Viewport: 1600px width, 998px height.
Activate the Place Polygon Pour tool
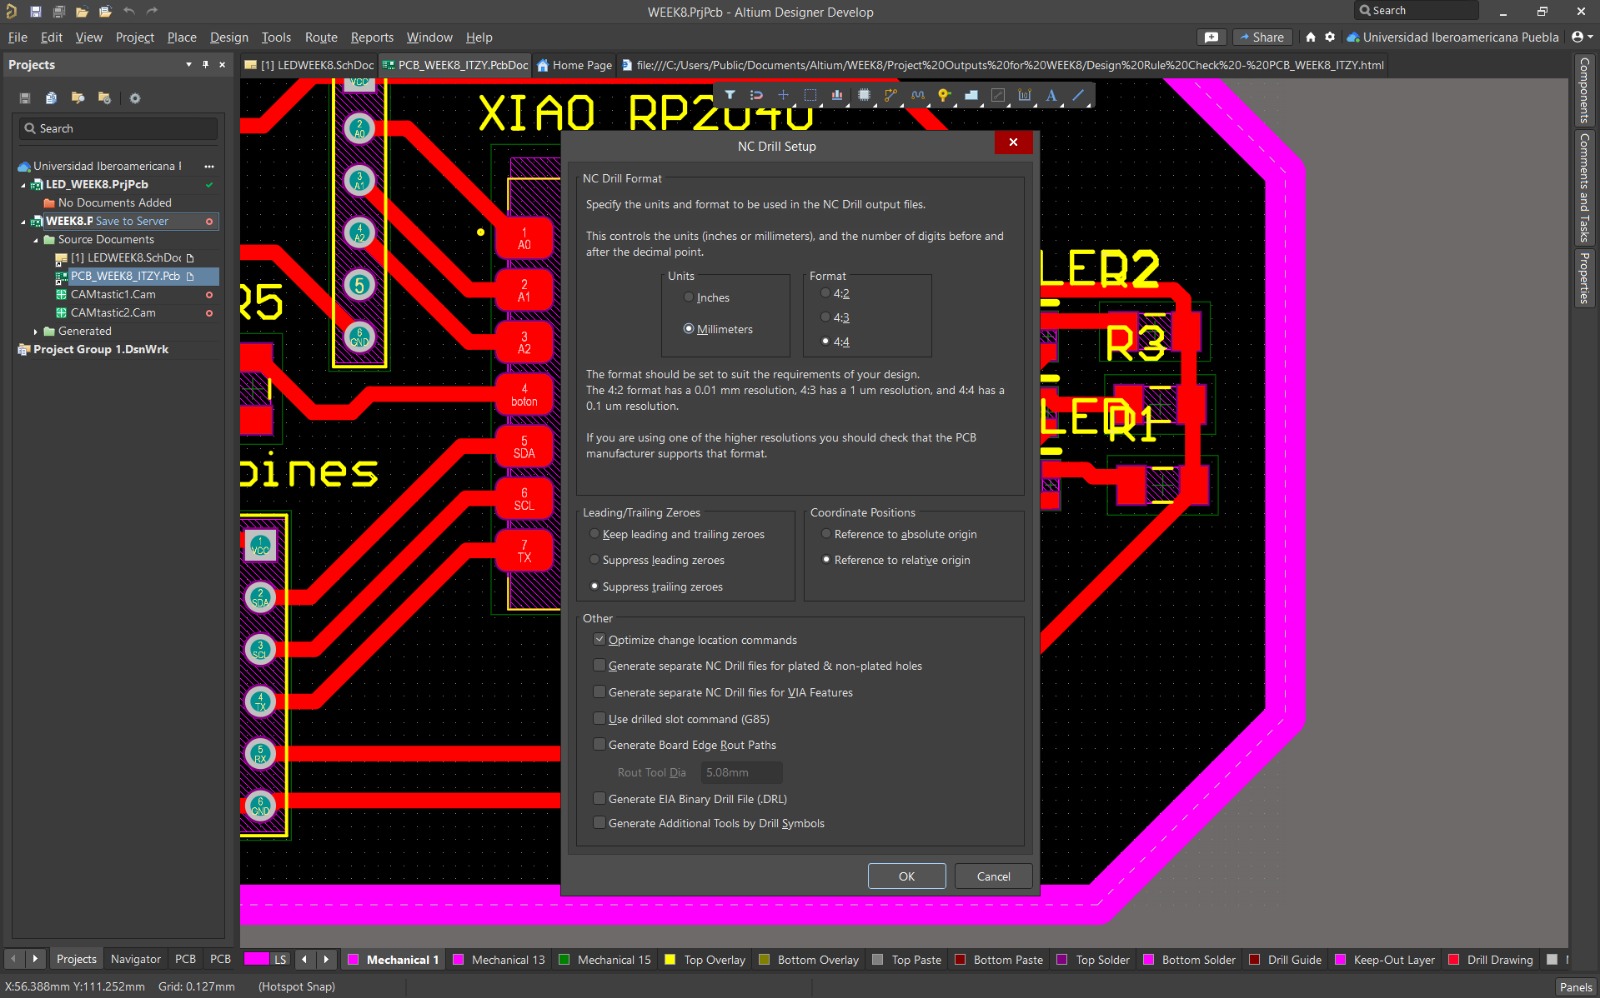(970, 95)
